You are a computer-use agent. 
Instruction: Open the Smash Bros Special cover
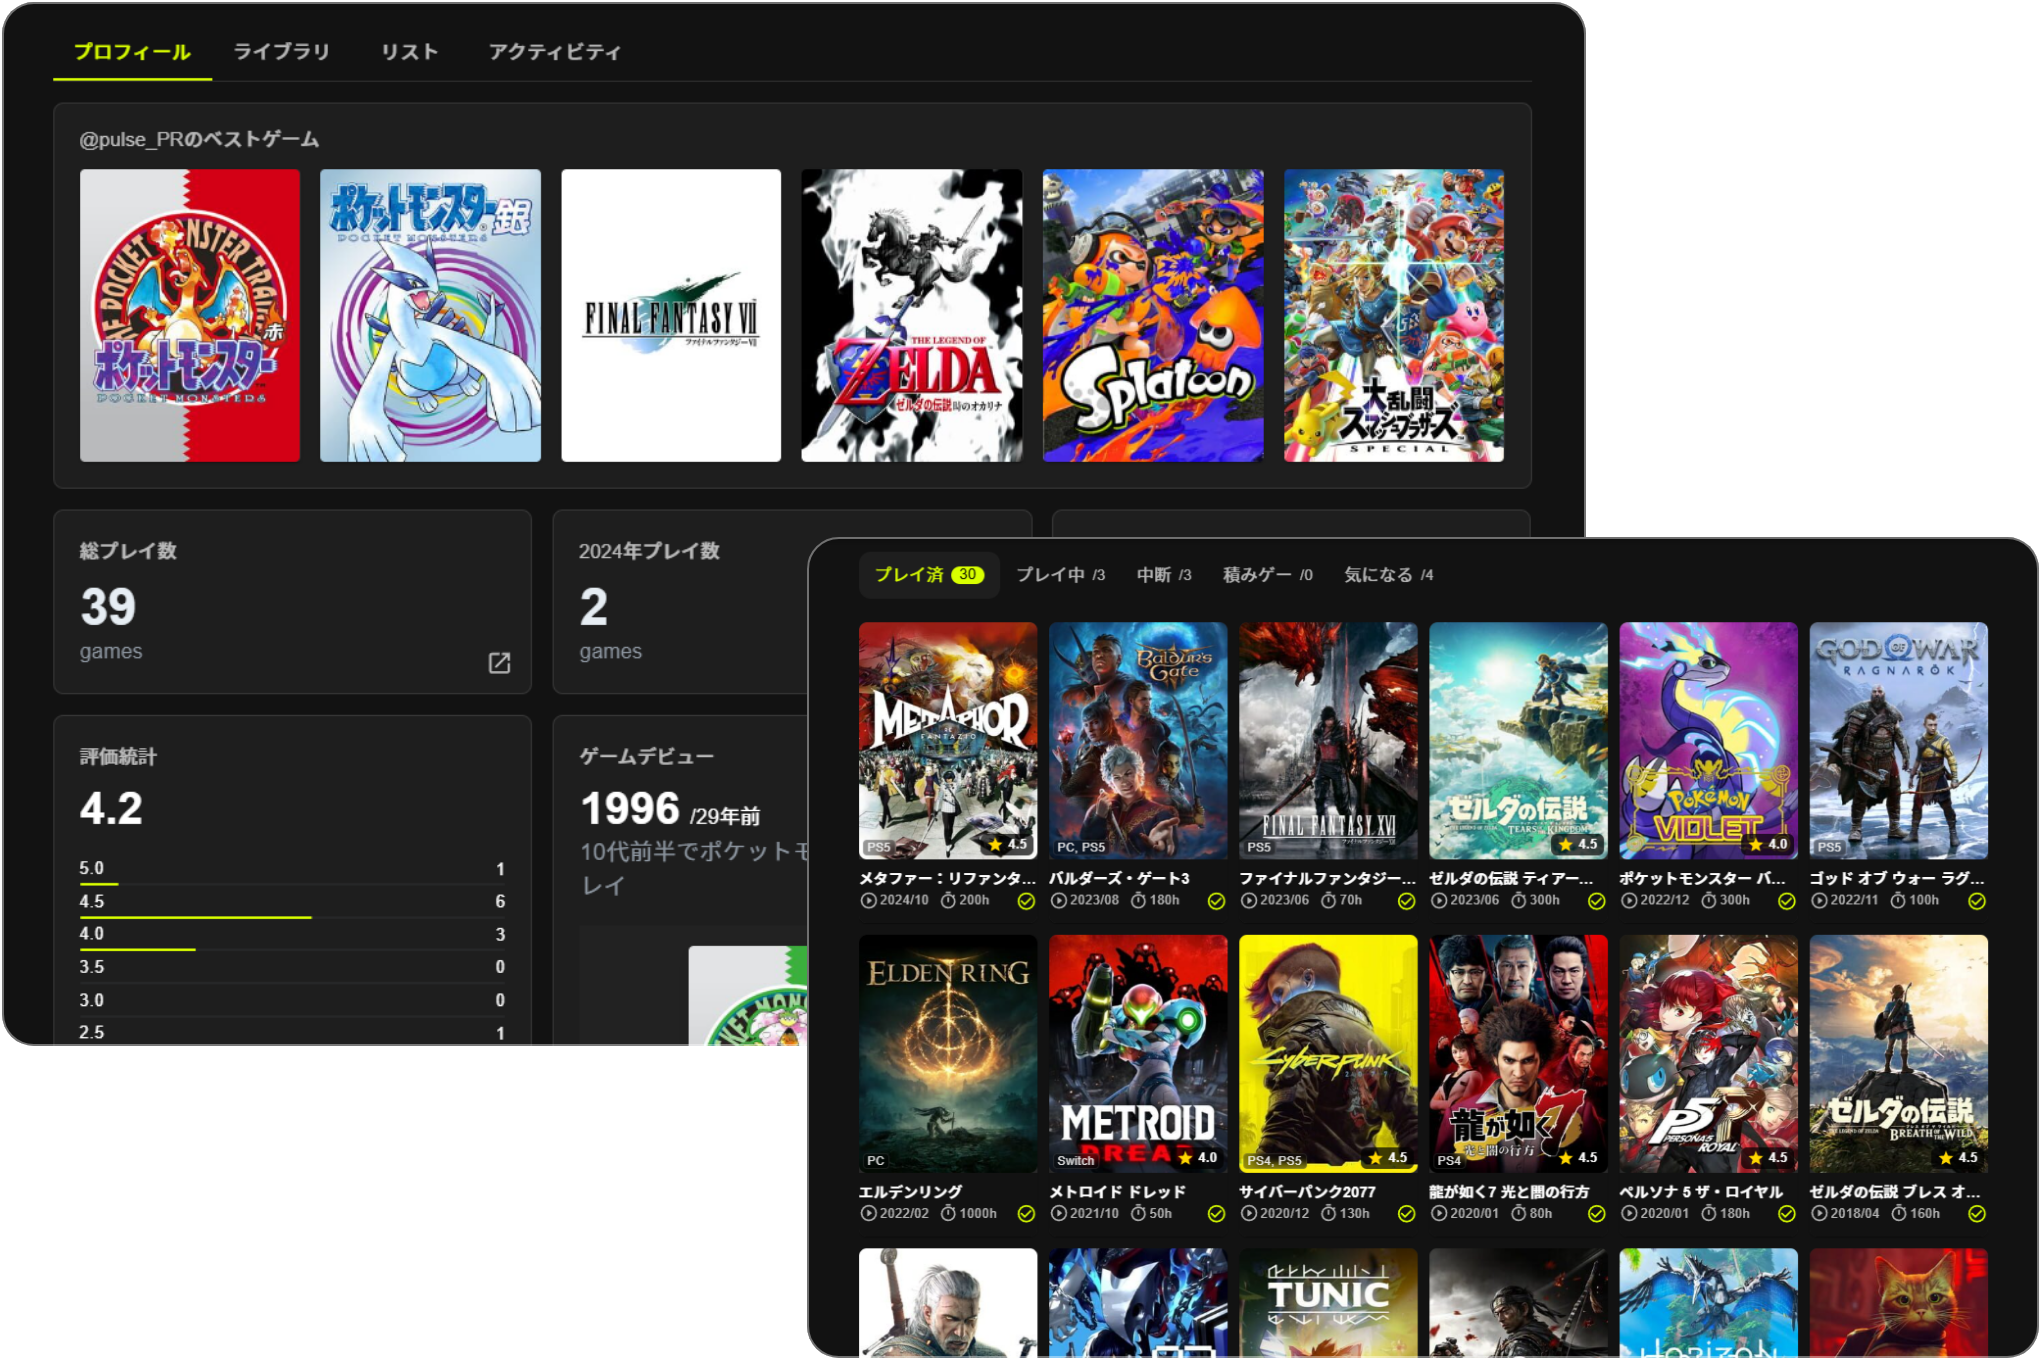[x=1394, y=315]
